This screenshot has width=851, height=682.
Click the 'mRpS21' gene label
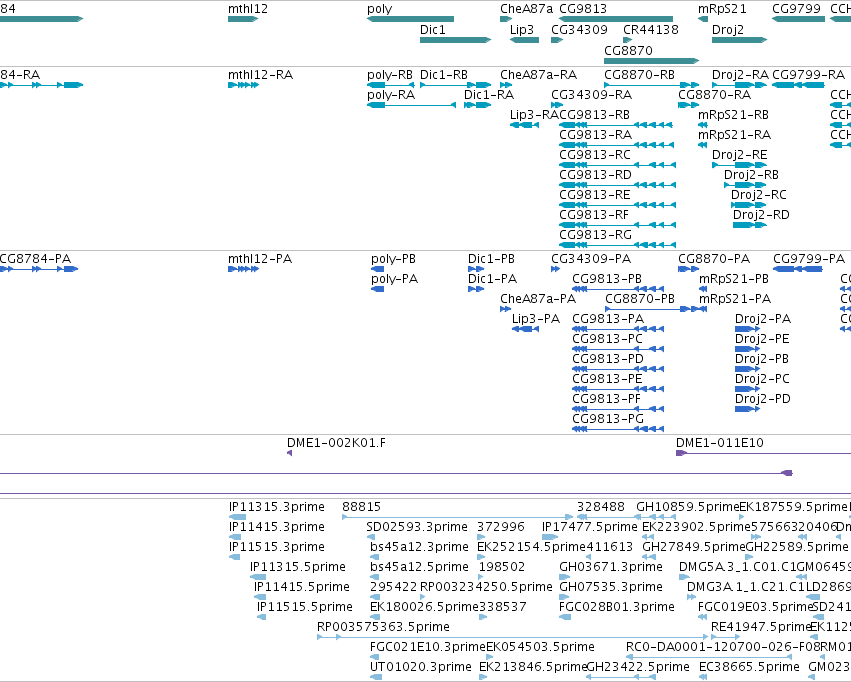point(722,9)
